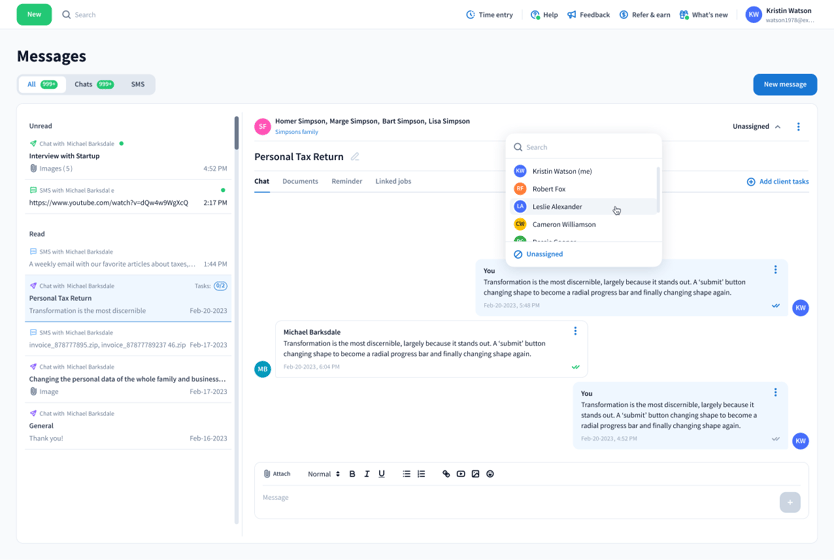The width and height of the screenshot is (834, 560).
Task: Click the assignee Search field
Action: 583,147
